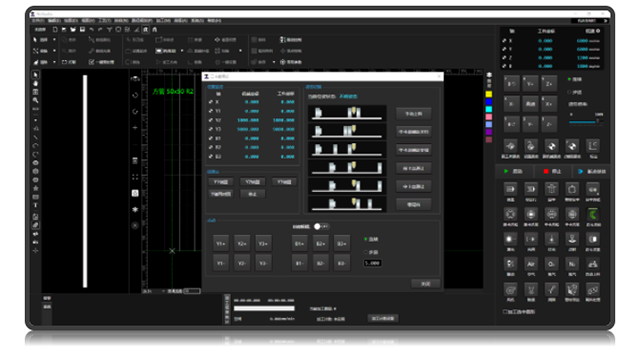Click the undo arrow in top toolbar
This screenshot has width=640, height=360.
91,29
